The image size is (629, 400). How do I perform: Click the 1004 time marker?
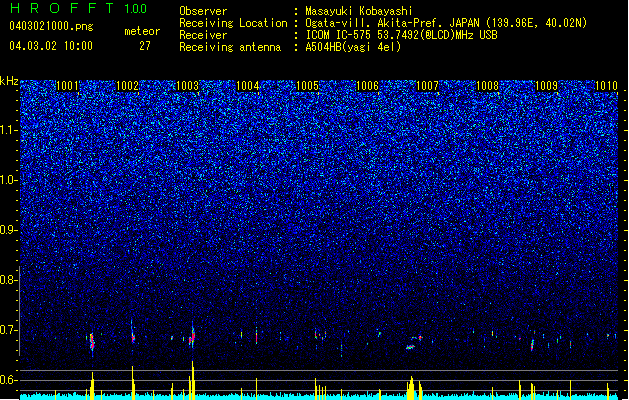click(248, 86)
